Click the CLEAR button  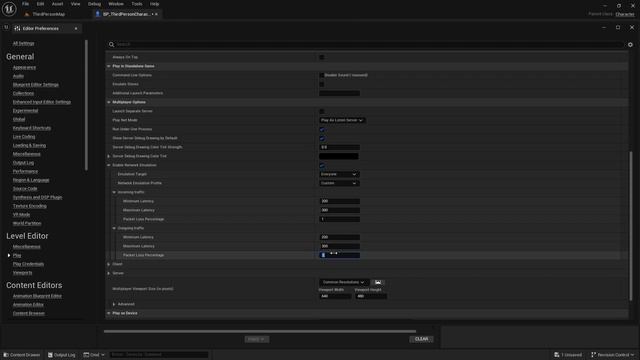[421, 339]
